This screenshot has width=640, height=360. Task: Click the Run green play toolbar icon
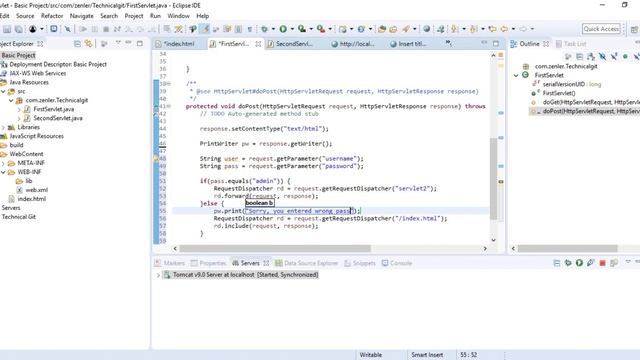tap(283, 29)
